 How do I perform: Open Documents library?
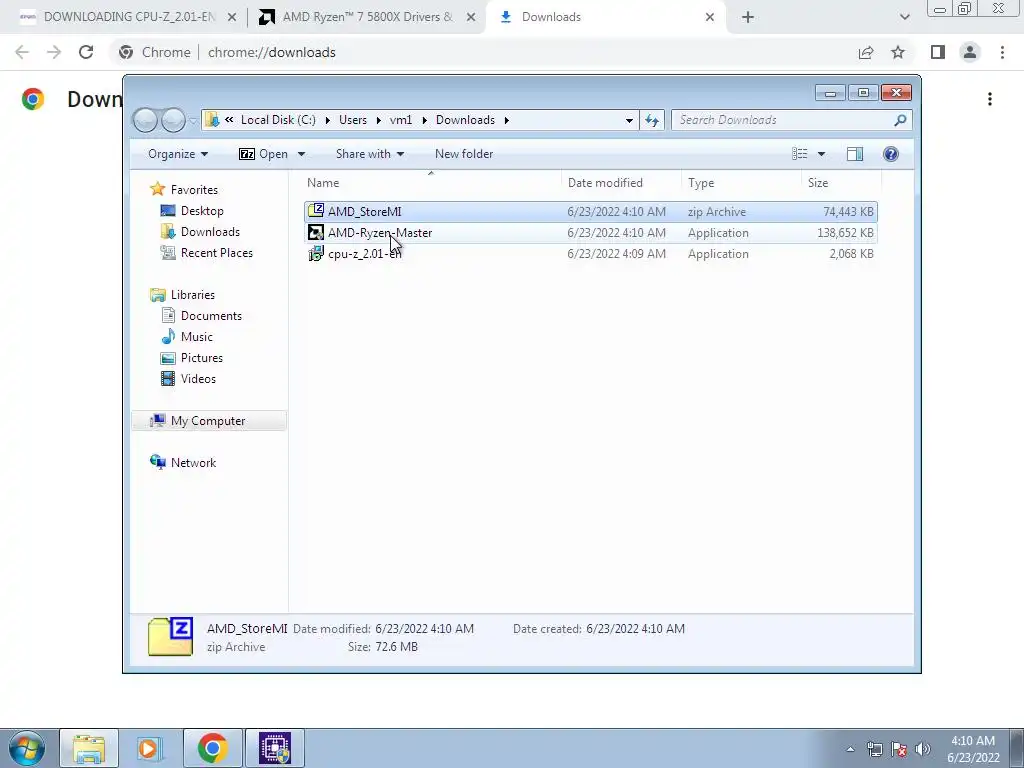(211, 315)
